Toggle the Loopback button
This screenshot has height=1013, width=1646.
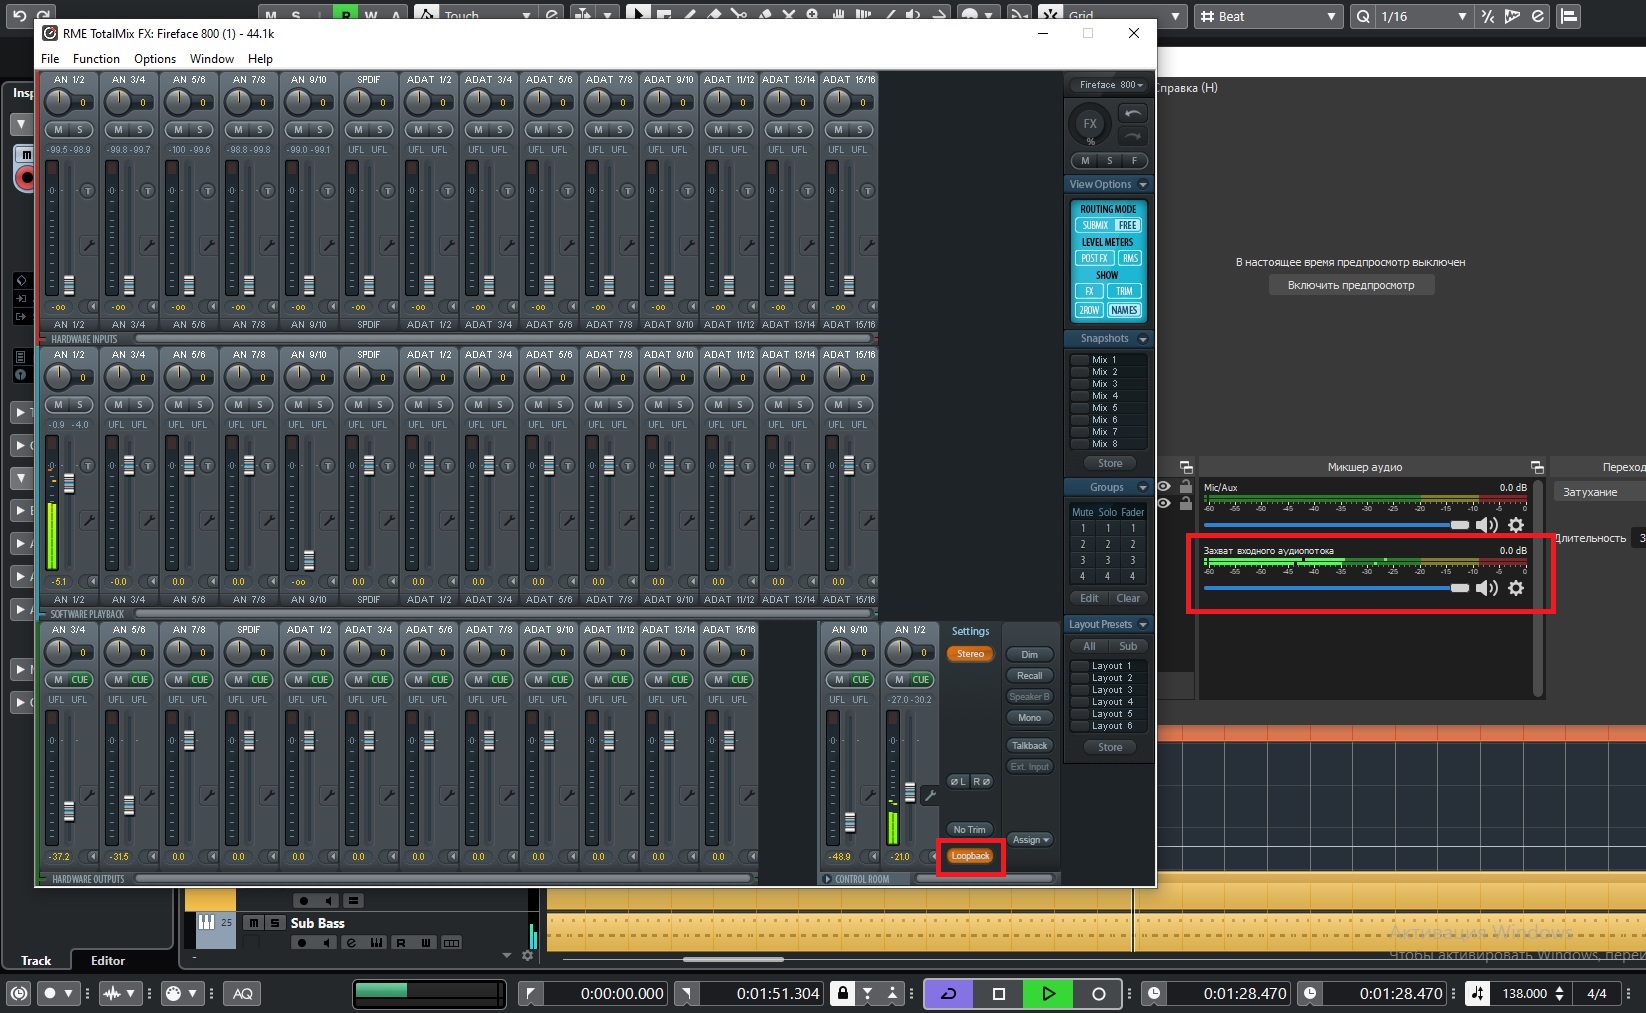click(x=970, y=856)
